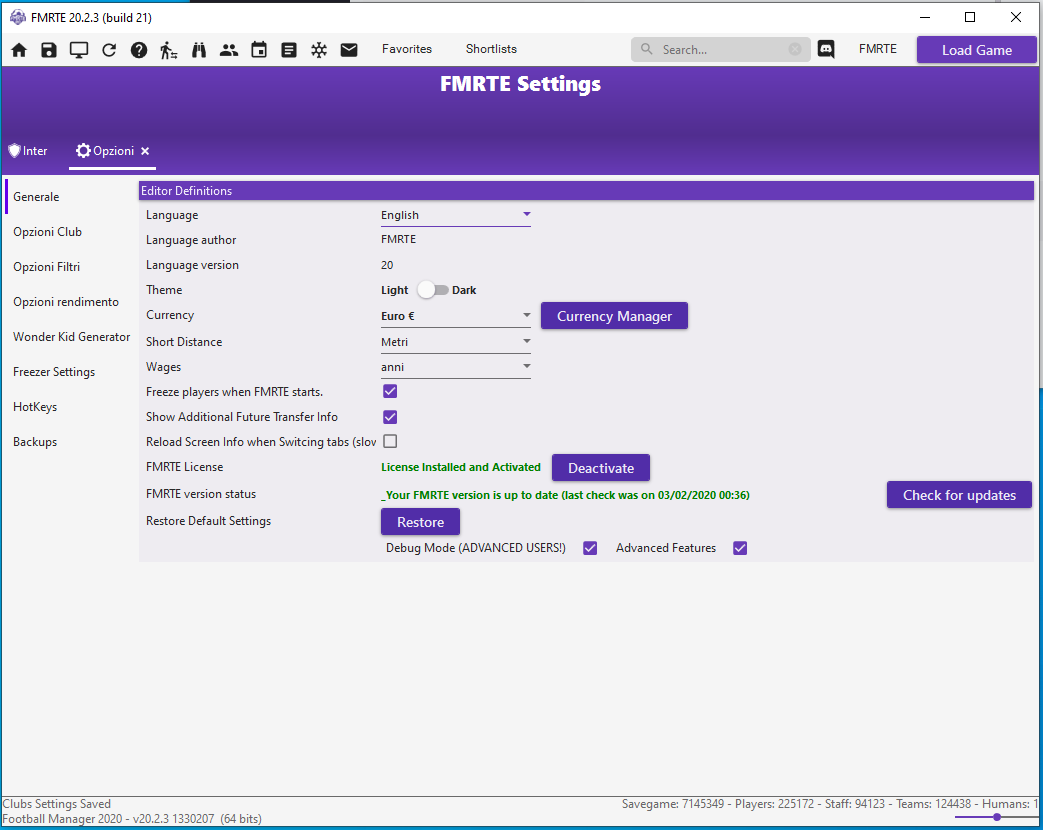Viewport: 1043px width, 830px height.
Task: Click the binoculars scouting icon
Action: [x=199, y=50]
